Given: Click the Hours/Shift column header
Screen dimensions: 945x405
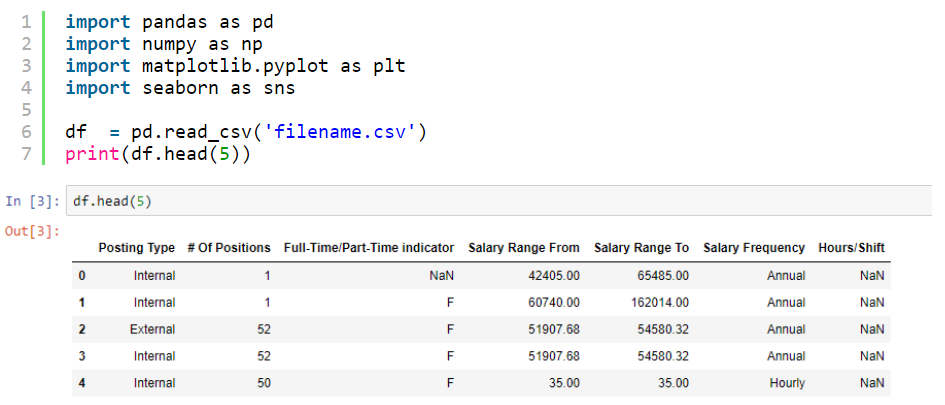Looking at the screenshot, I should (x=852, y=248).
